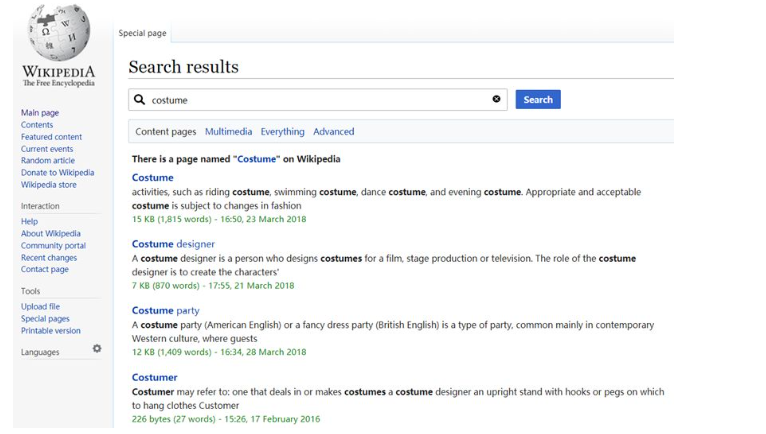The image size is (766, 434).
Task: Open the Printable version link
Action: (51, 330)
